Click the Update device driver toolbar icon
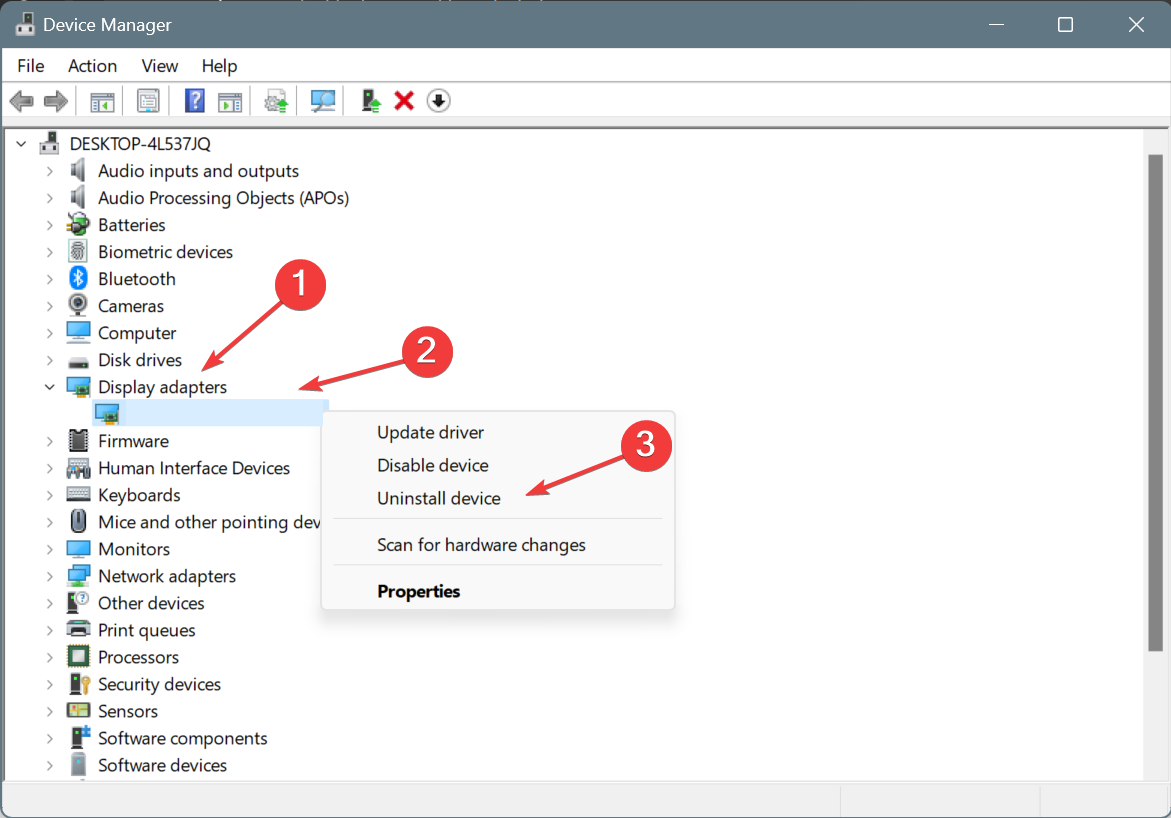This screenshot has height=818, width=1171. tap(276, 101)
